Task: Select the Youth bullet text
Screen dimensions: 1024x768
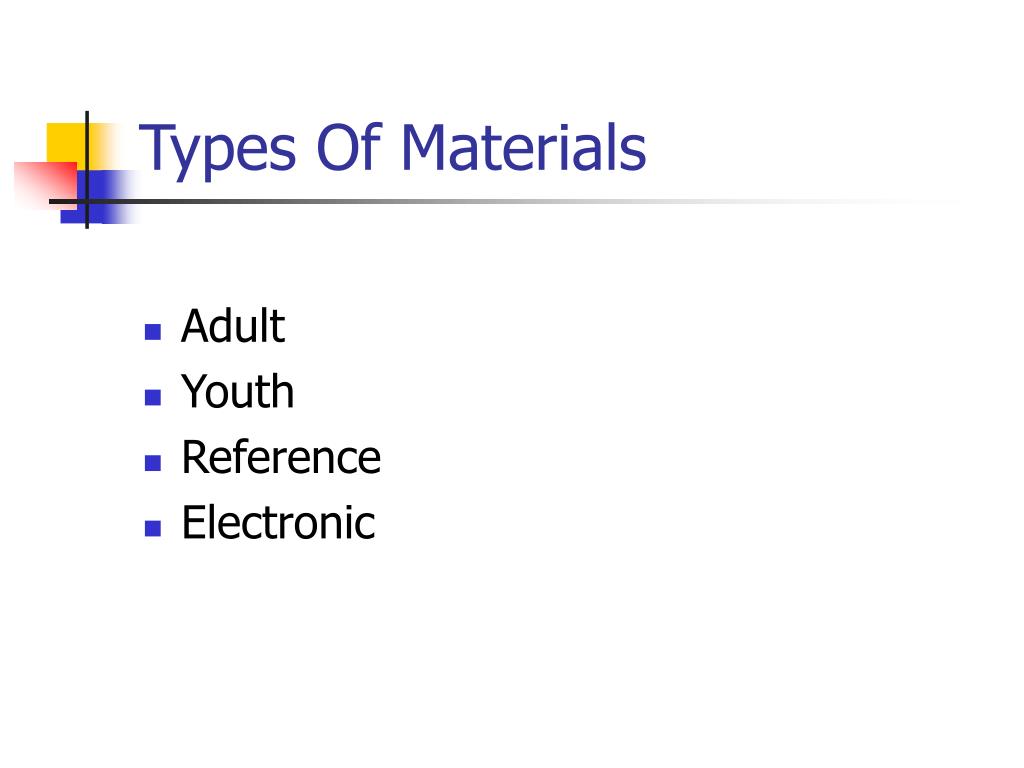Action: [238, 391]
